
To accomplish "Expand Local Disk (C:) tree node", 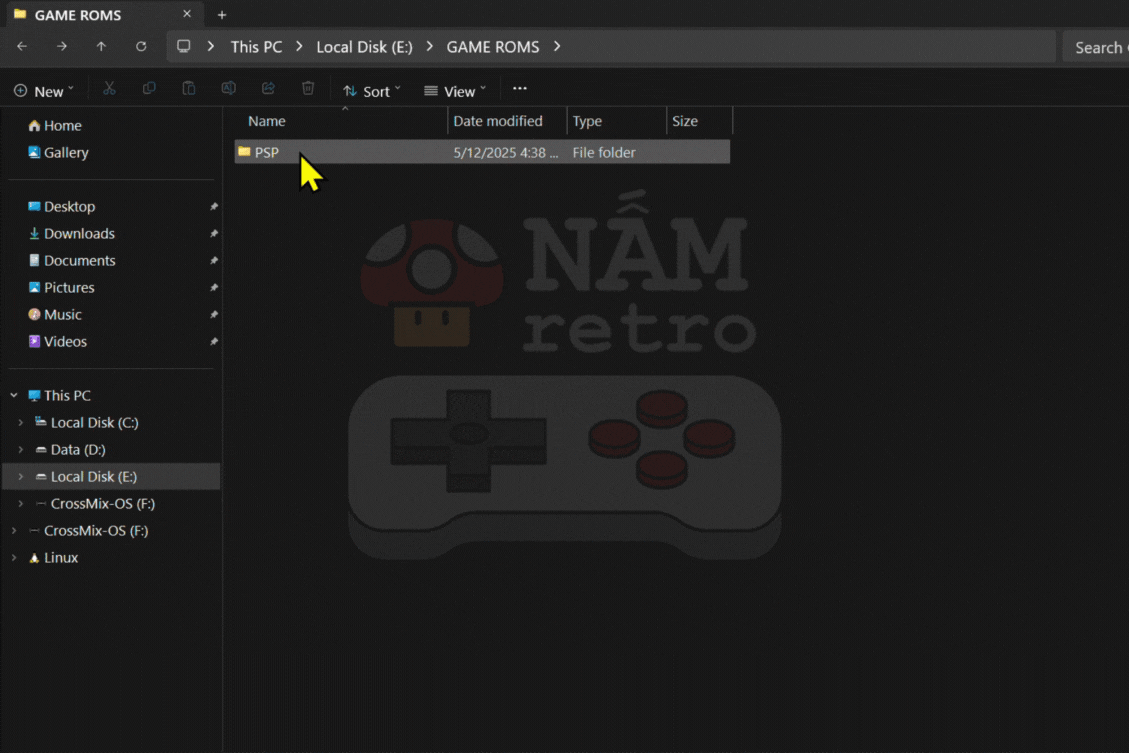I will tap(21, 423).
